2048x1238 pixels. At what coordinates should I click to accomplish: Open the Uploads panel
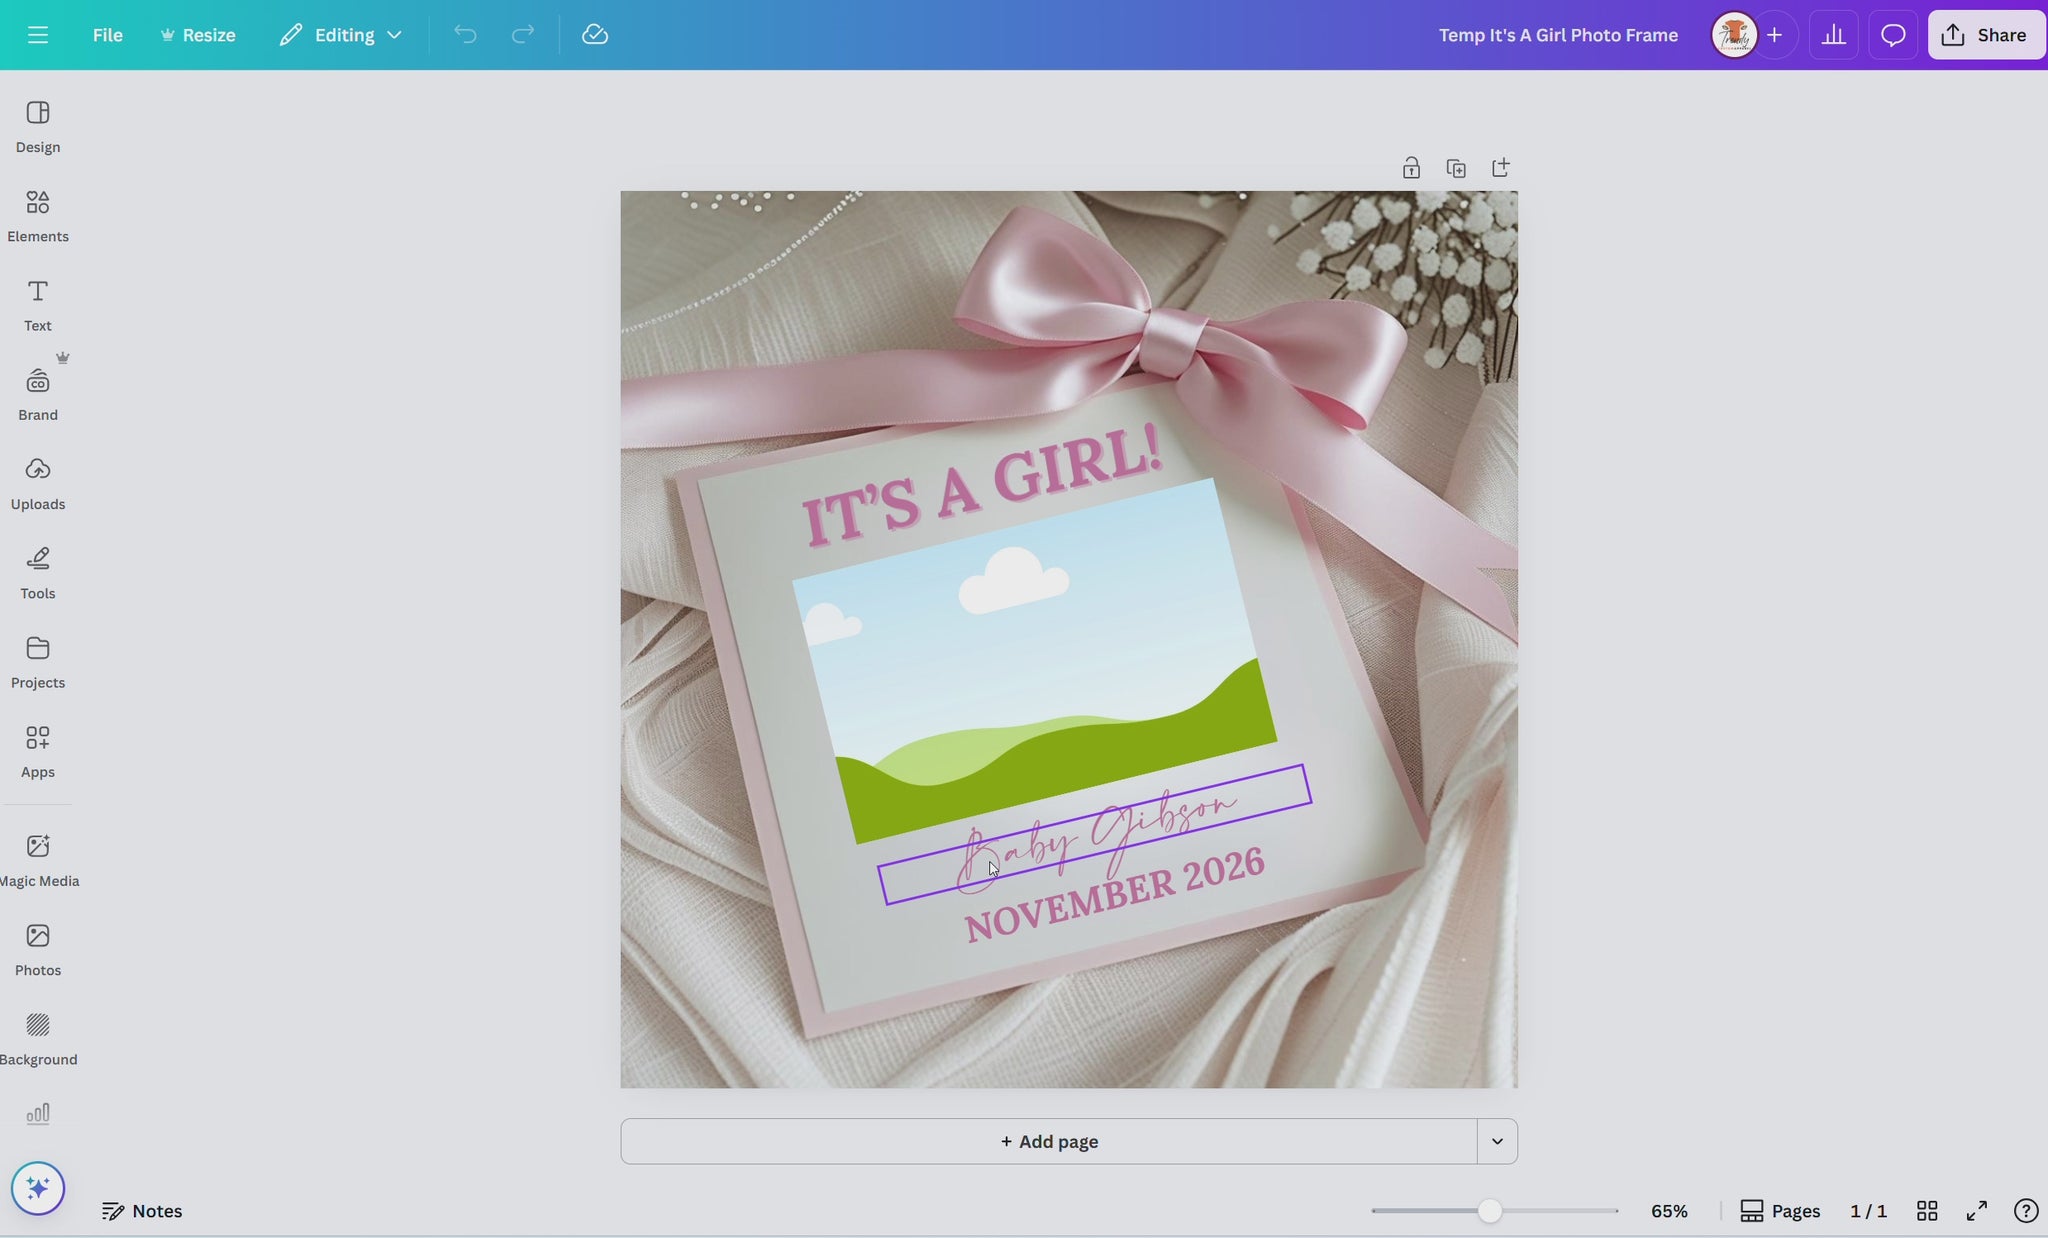(x=38, y=483)
